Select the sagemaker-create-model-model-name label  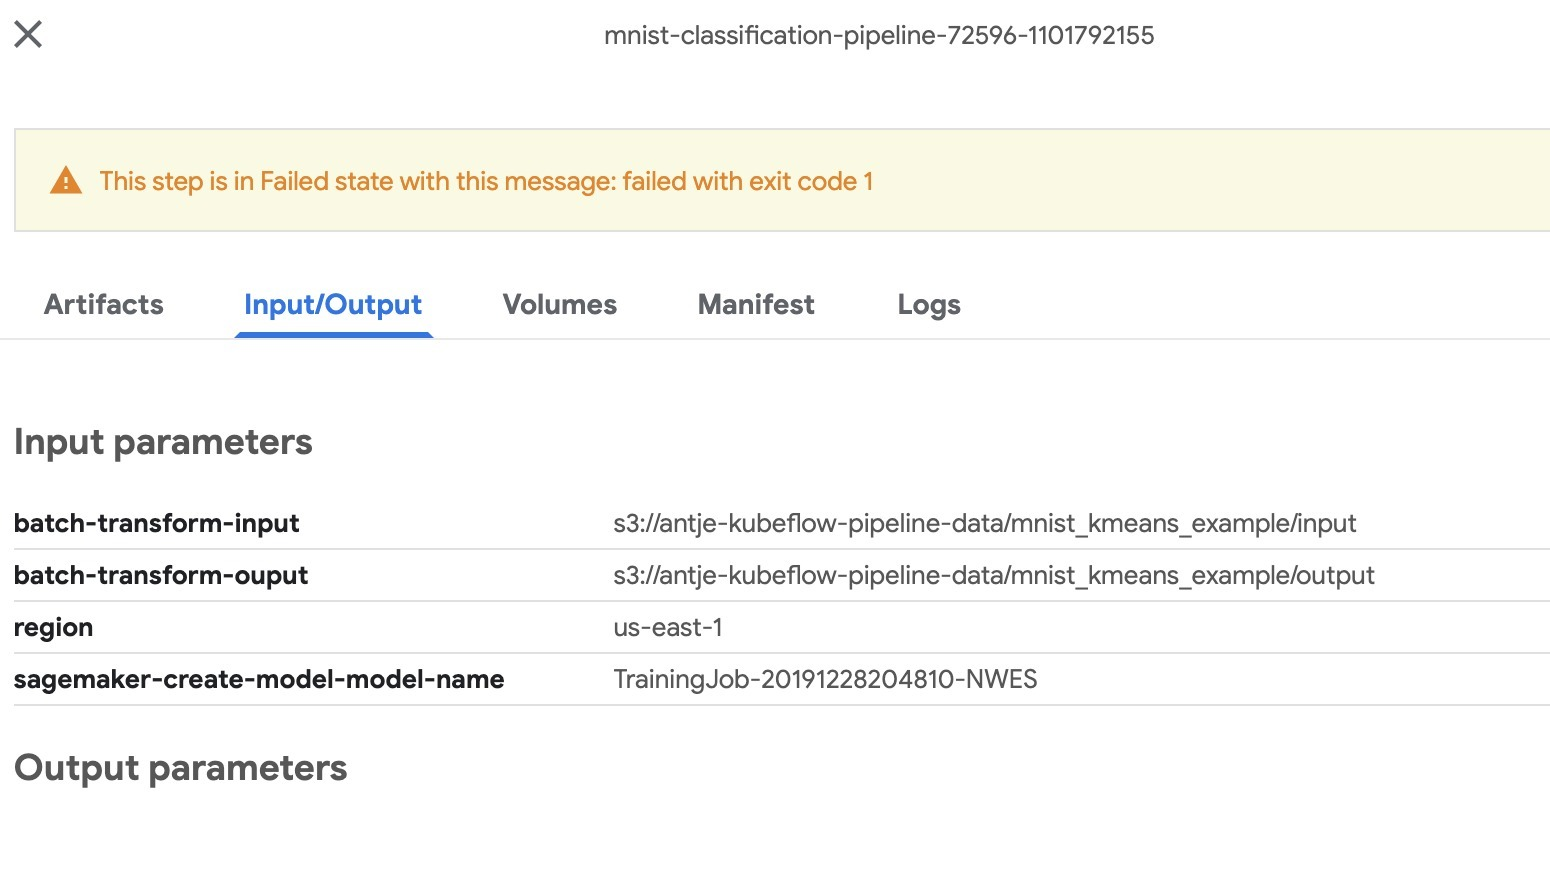259,679
